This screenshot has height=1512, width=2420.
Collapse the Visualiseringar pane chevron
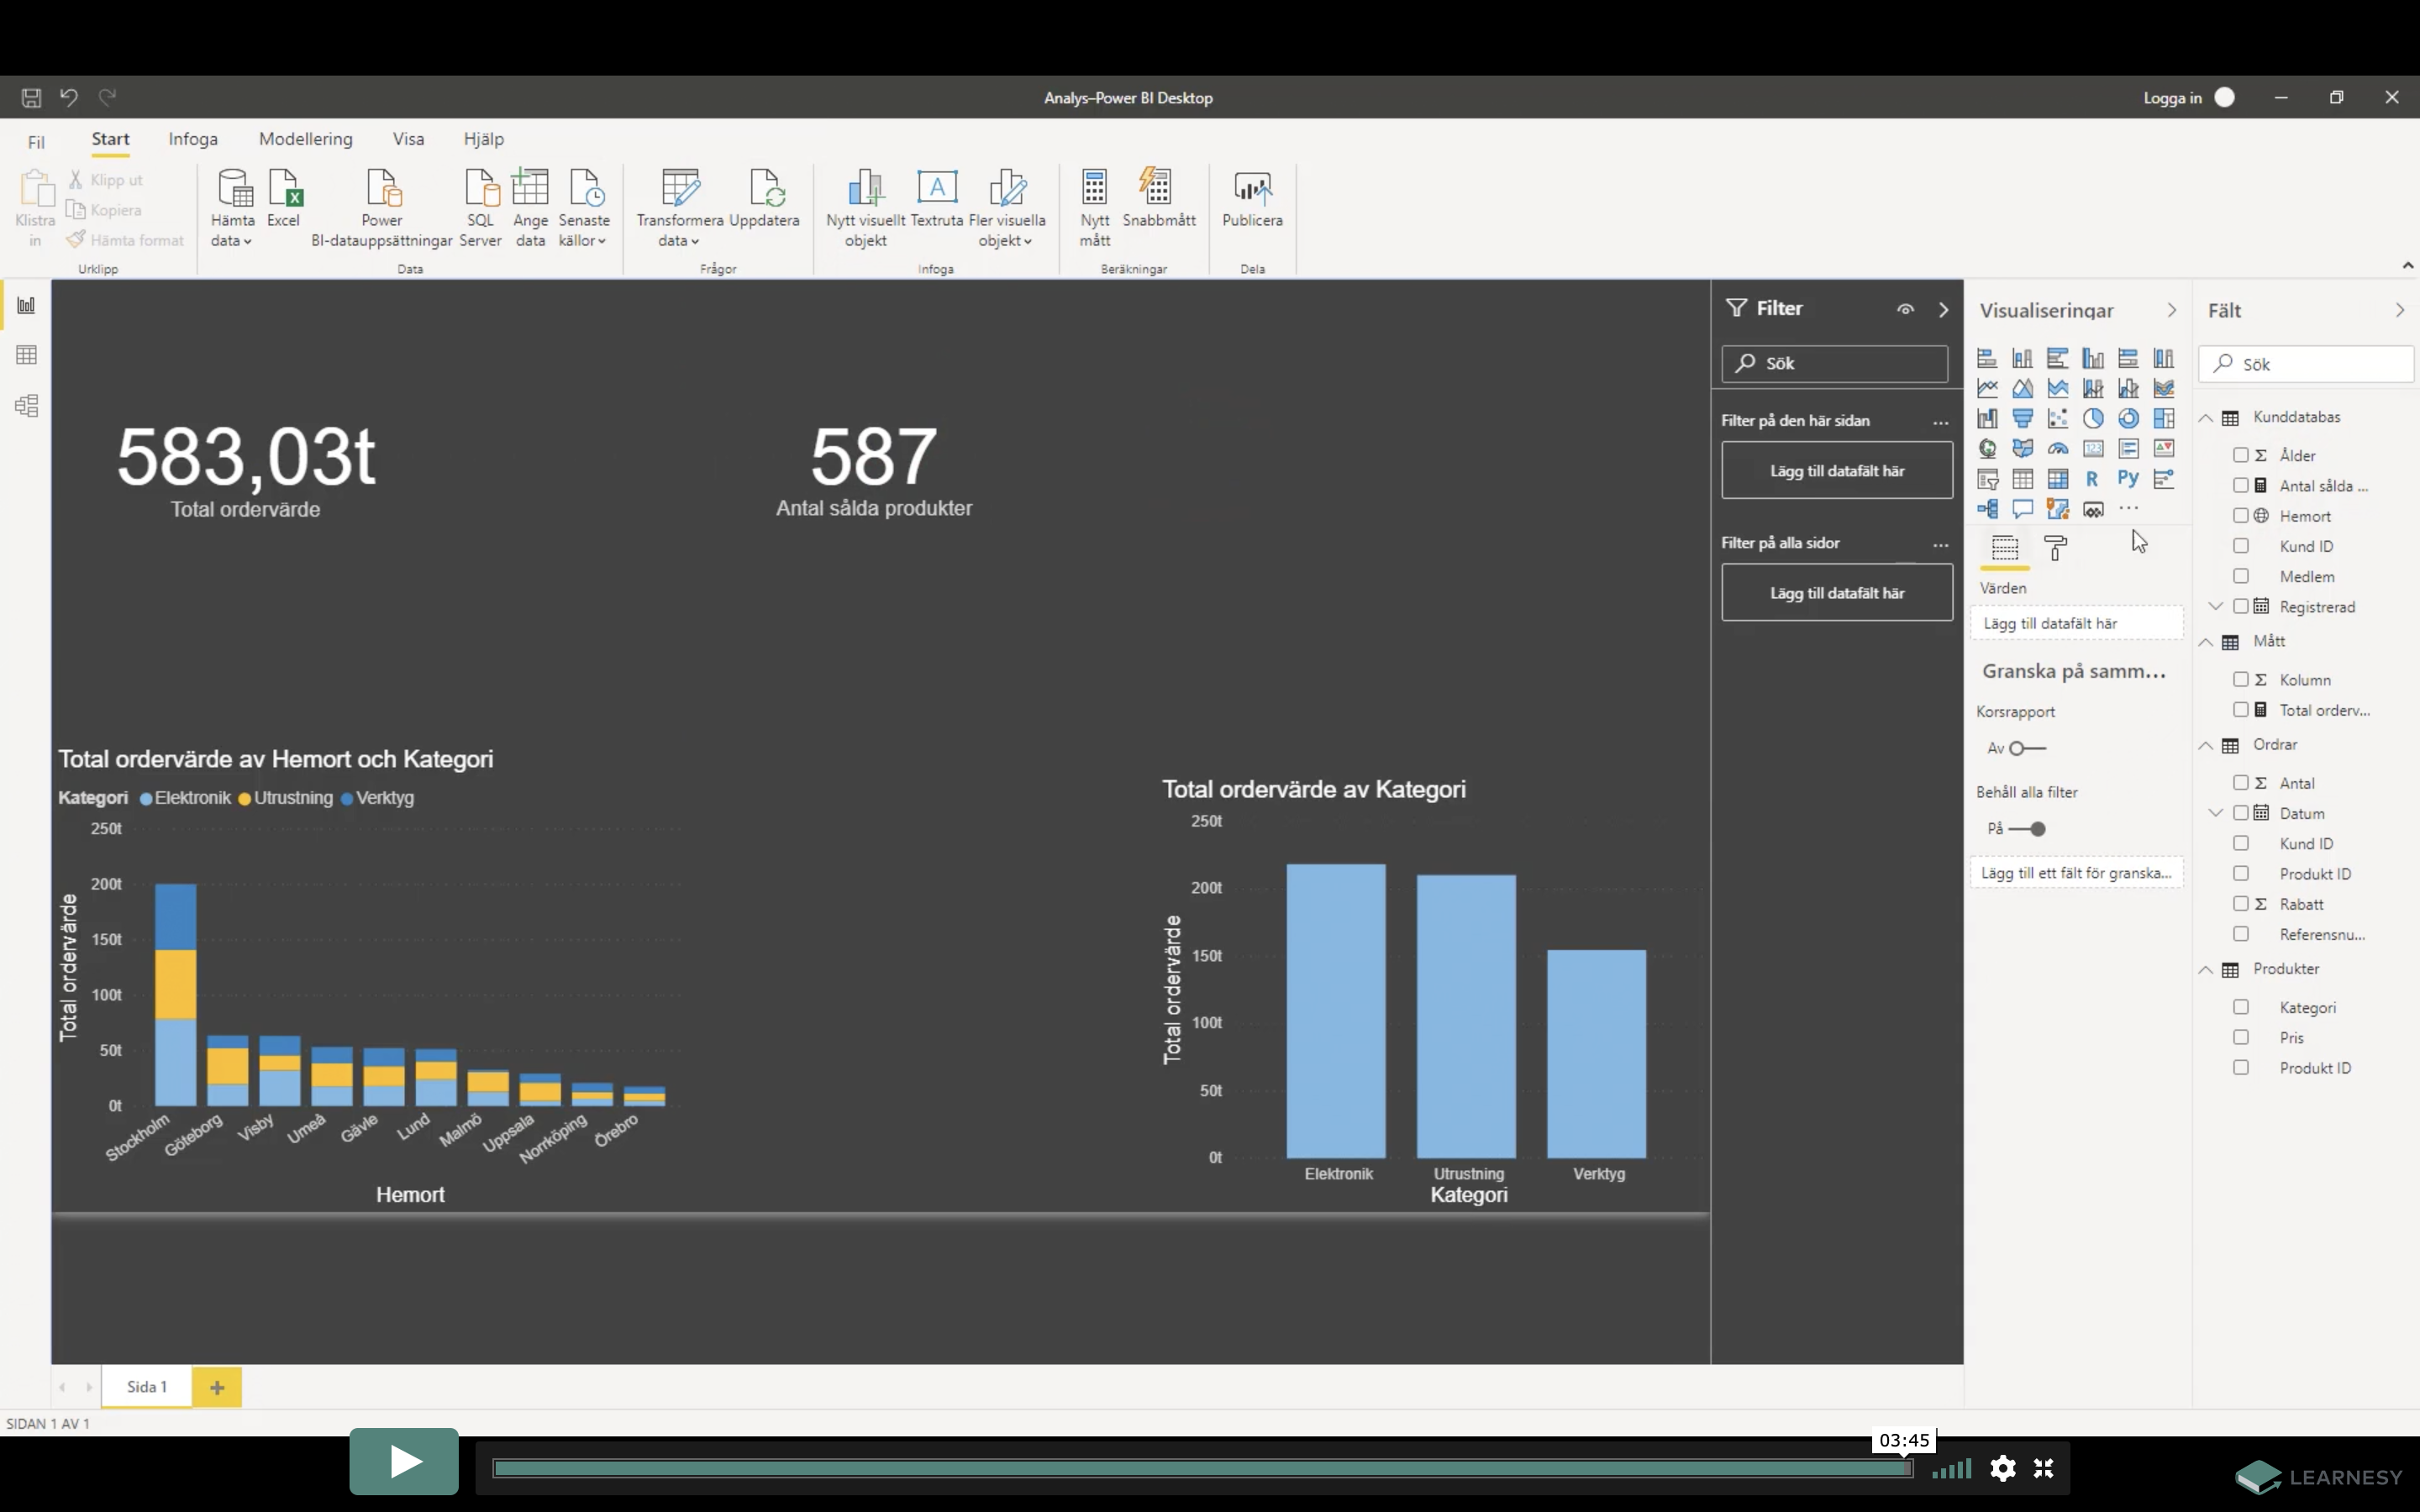[2172, 310]
